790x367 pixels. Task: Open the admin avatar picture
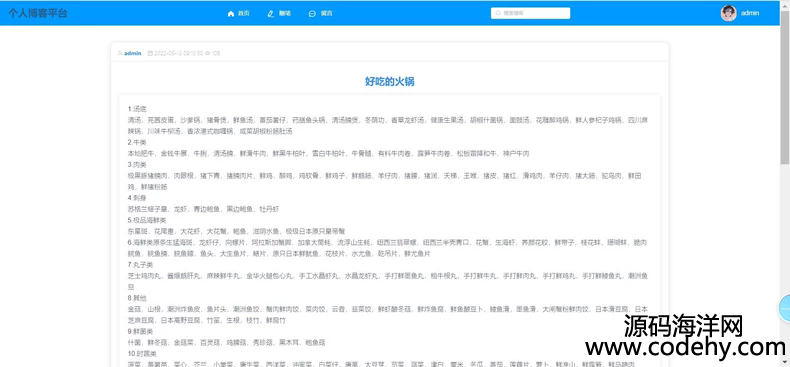[x=729, y=13]
